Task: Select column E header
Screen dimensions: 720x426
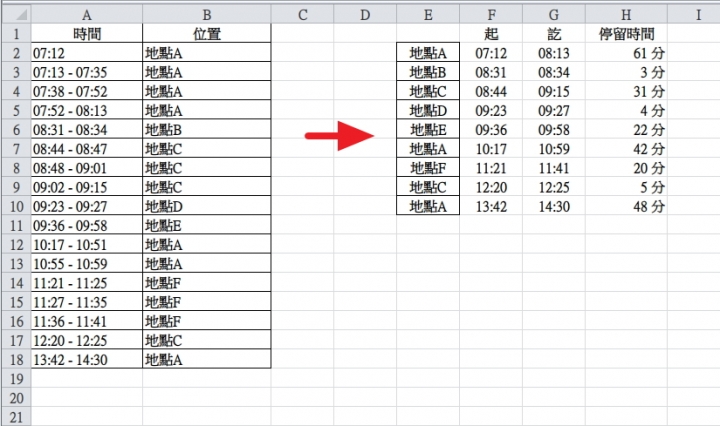Action: click(428, 14)
